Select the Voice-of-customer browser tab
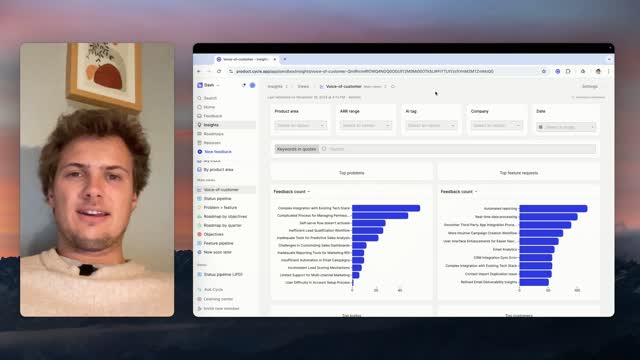The image size is (640, 360). point(246,60)
